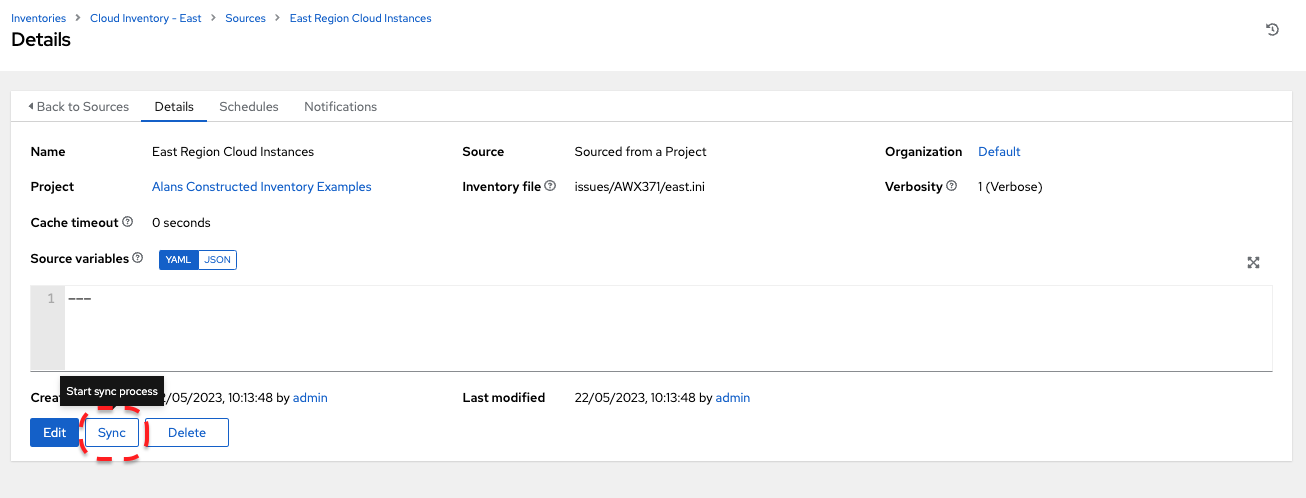Open Cloud Inventory - East breadcrumb
Screen dimensions: 1306x498
coord(146,18)
